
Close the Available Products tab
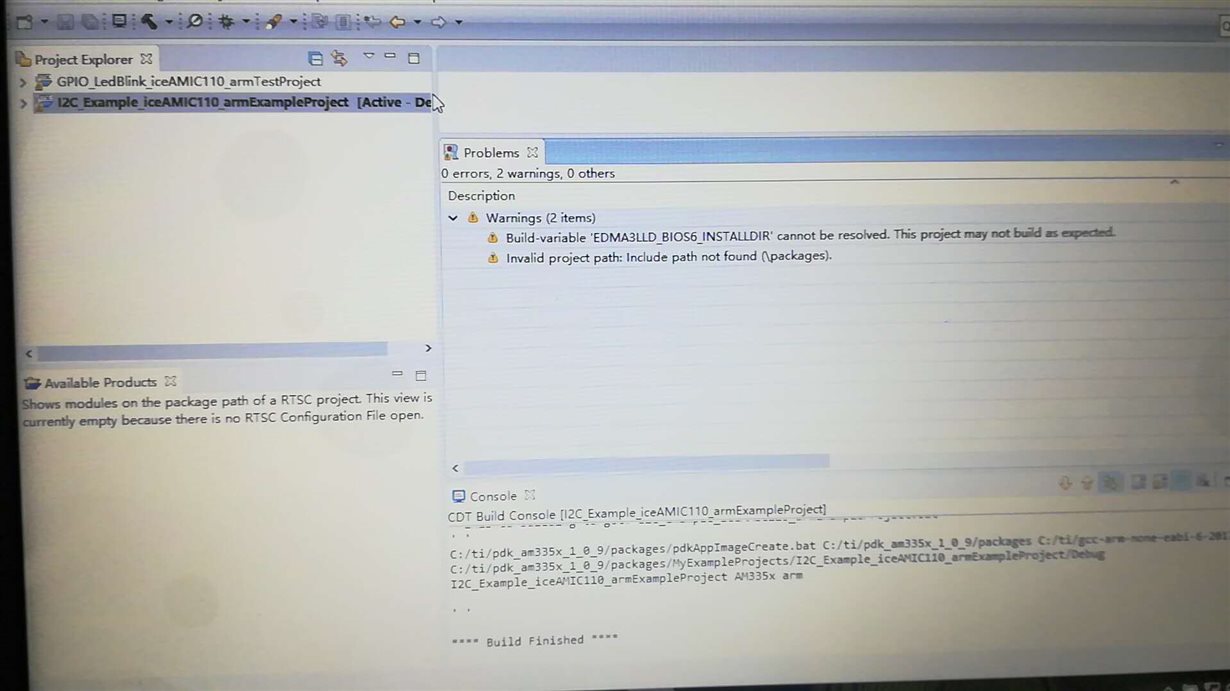(x=170, y=381)
